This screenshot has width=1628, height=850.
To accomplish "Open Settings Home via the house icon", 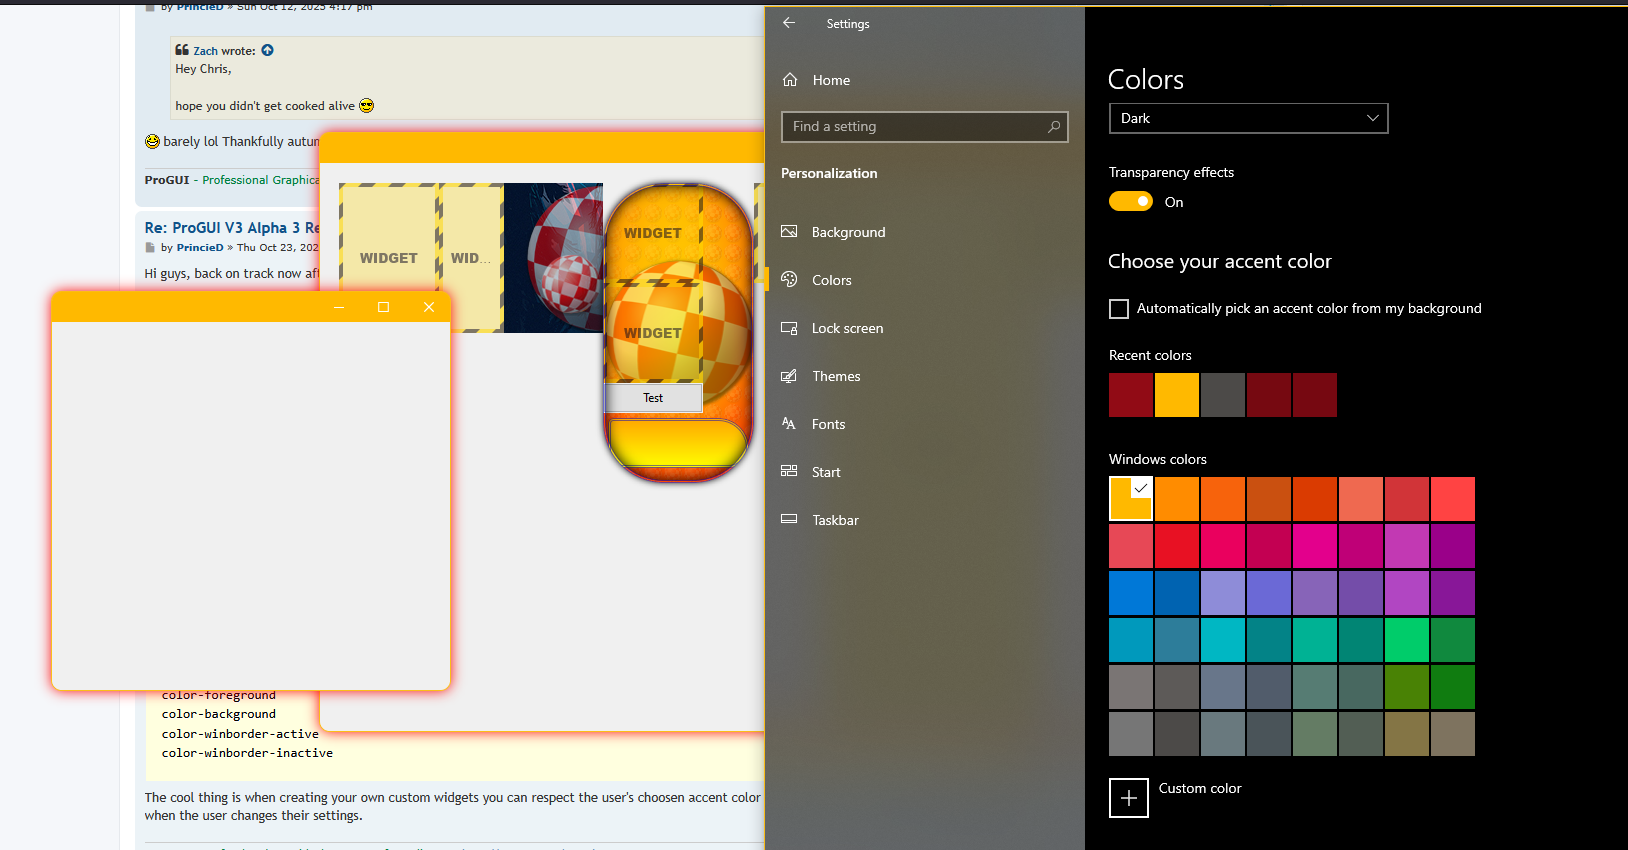I will click(790, 80).
